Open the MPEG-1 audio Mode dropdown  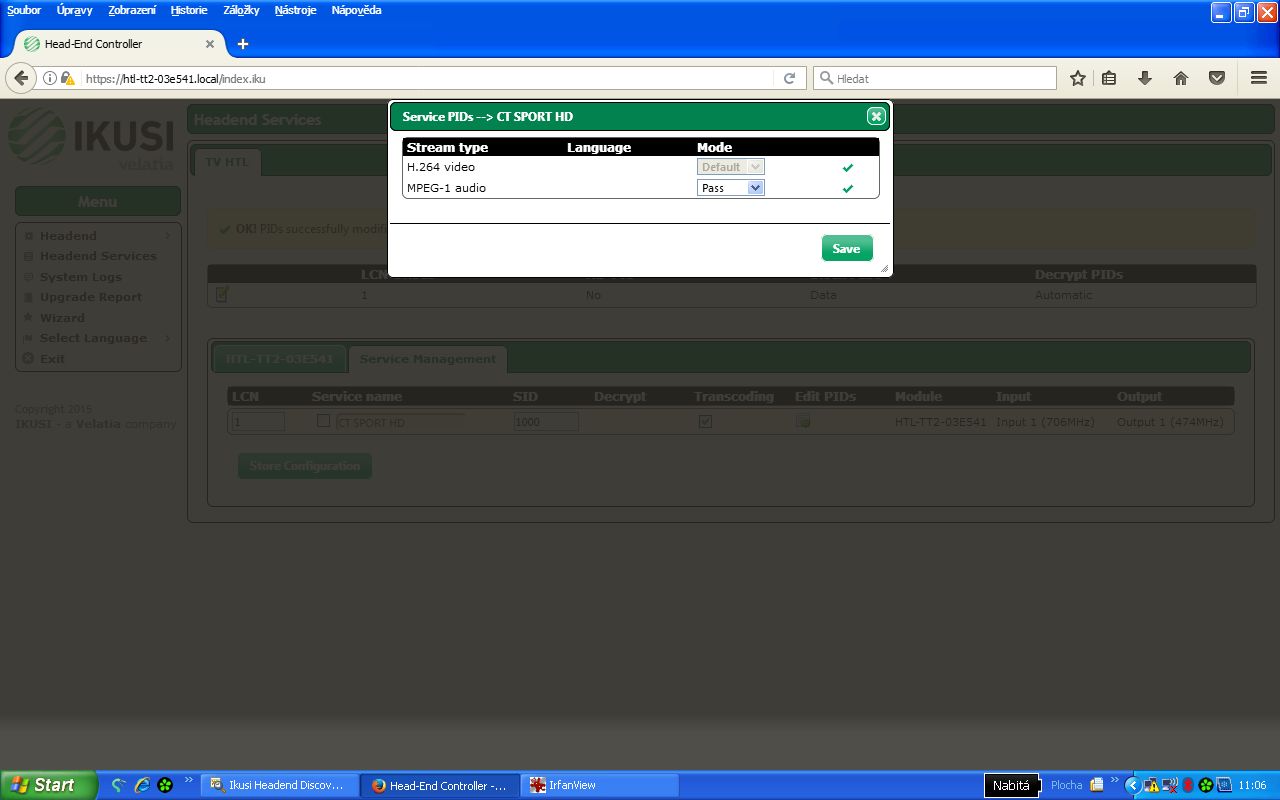pyautogui.click(x=731, y=188)
